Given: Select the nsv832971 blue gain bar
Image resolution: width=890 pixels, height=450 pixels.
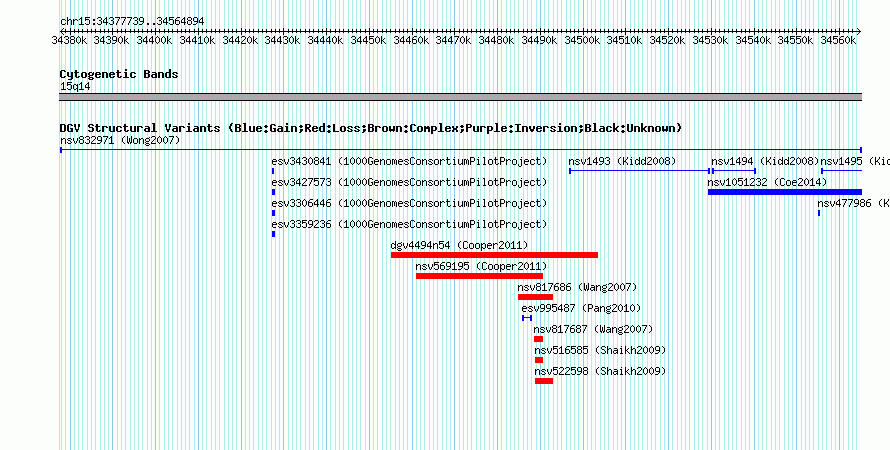Looking at the screenshot, I should click(461, 150).
